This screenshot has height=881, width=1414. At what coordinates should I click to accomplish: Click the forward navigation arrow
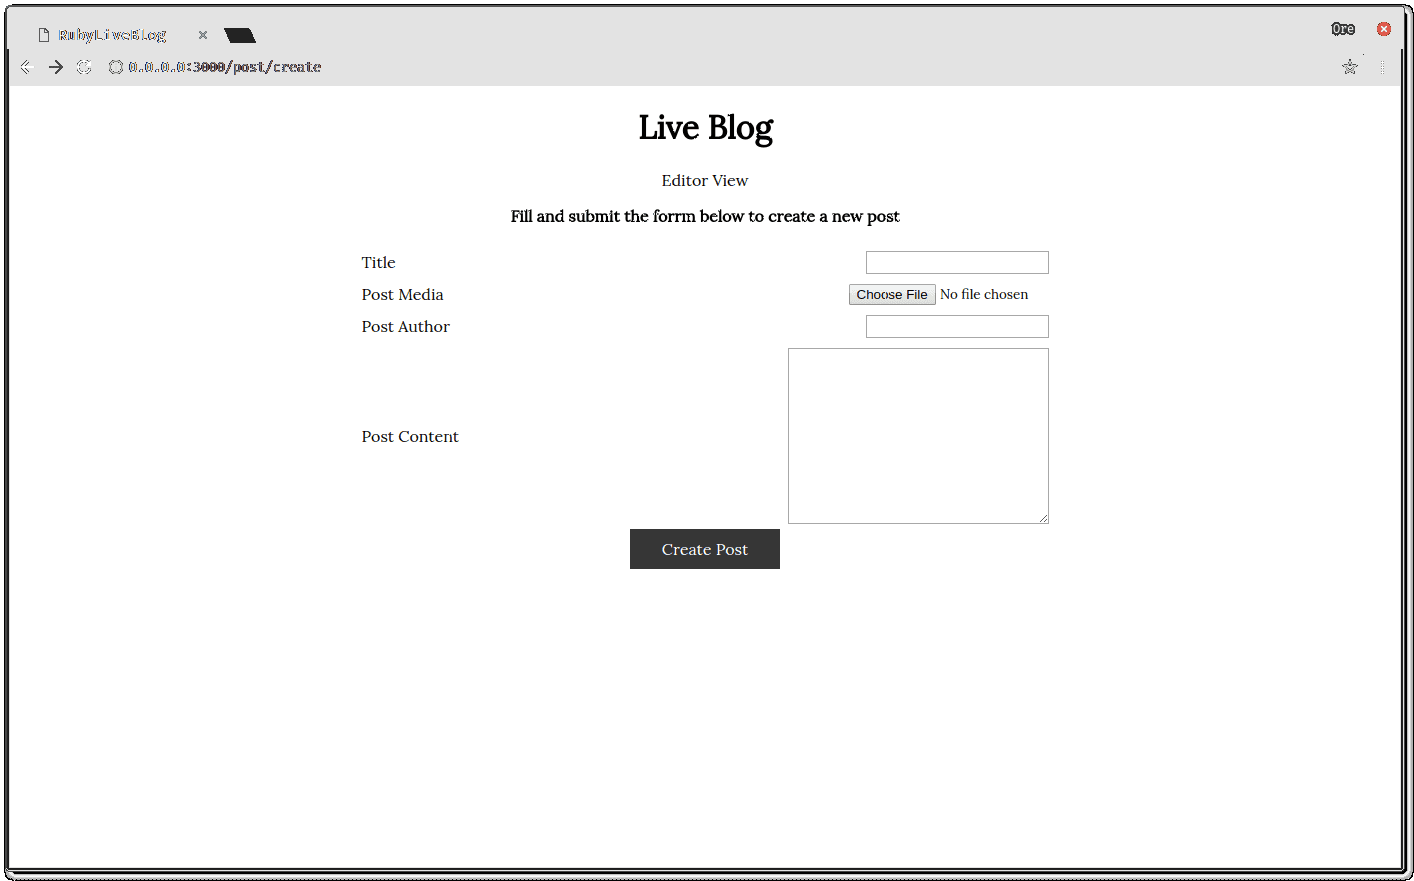point(55,67)
